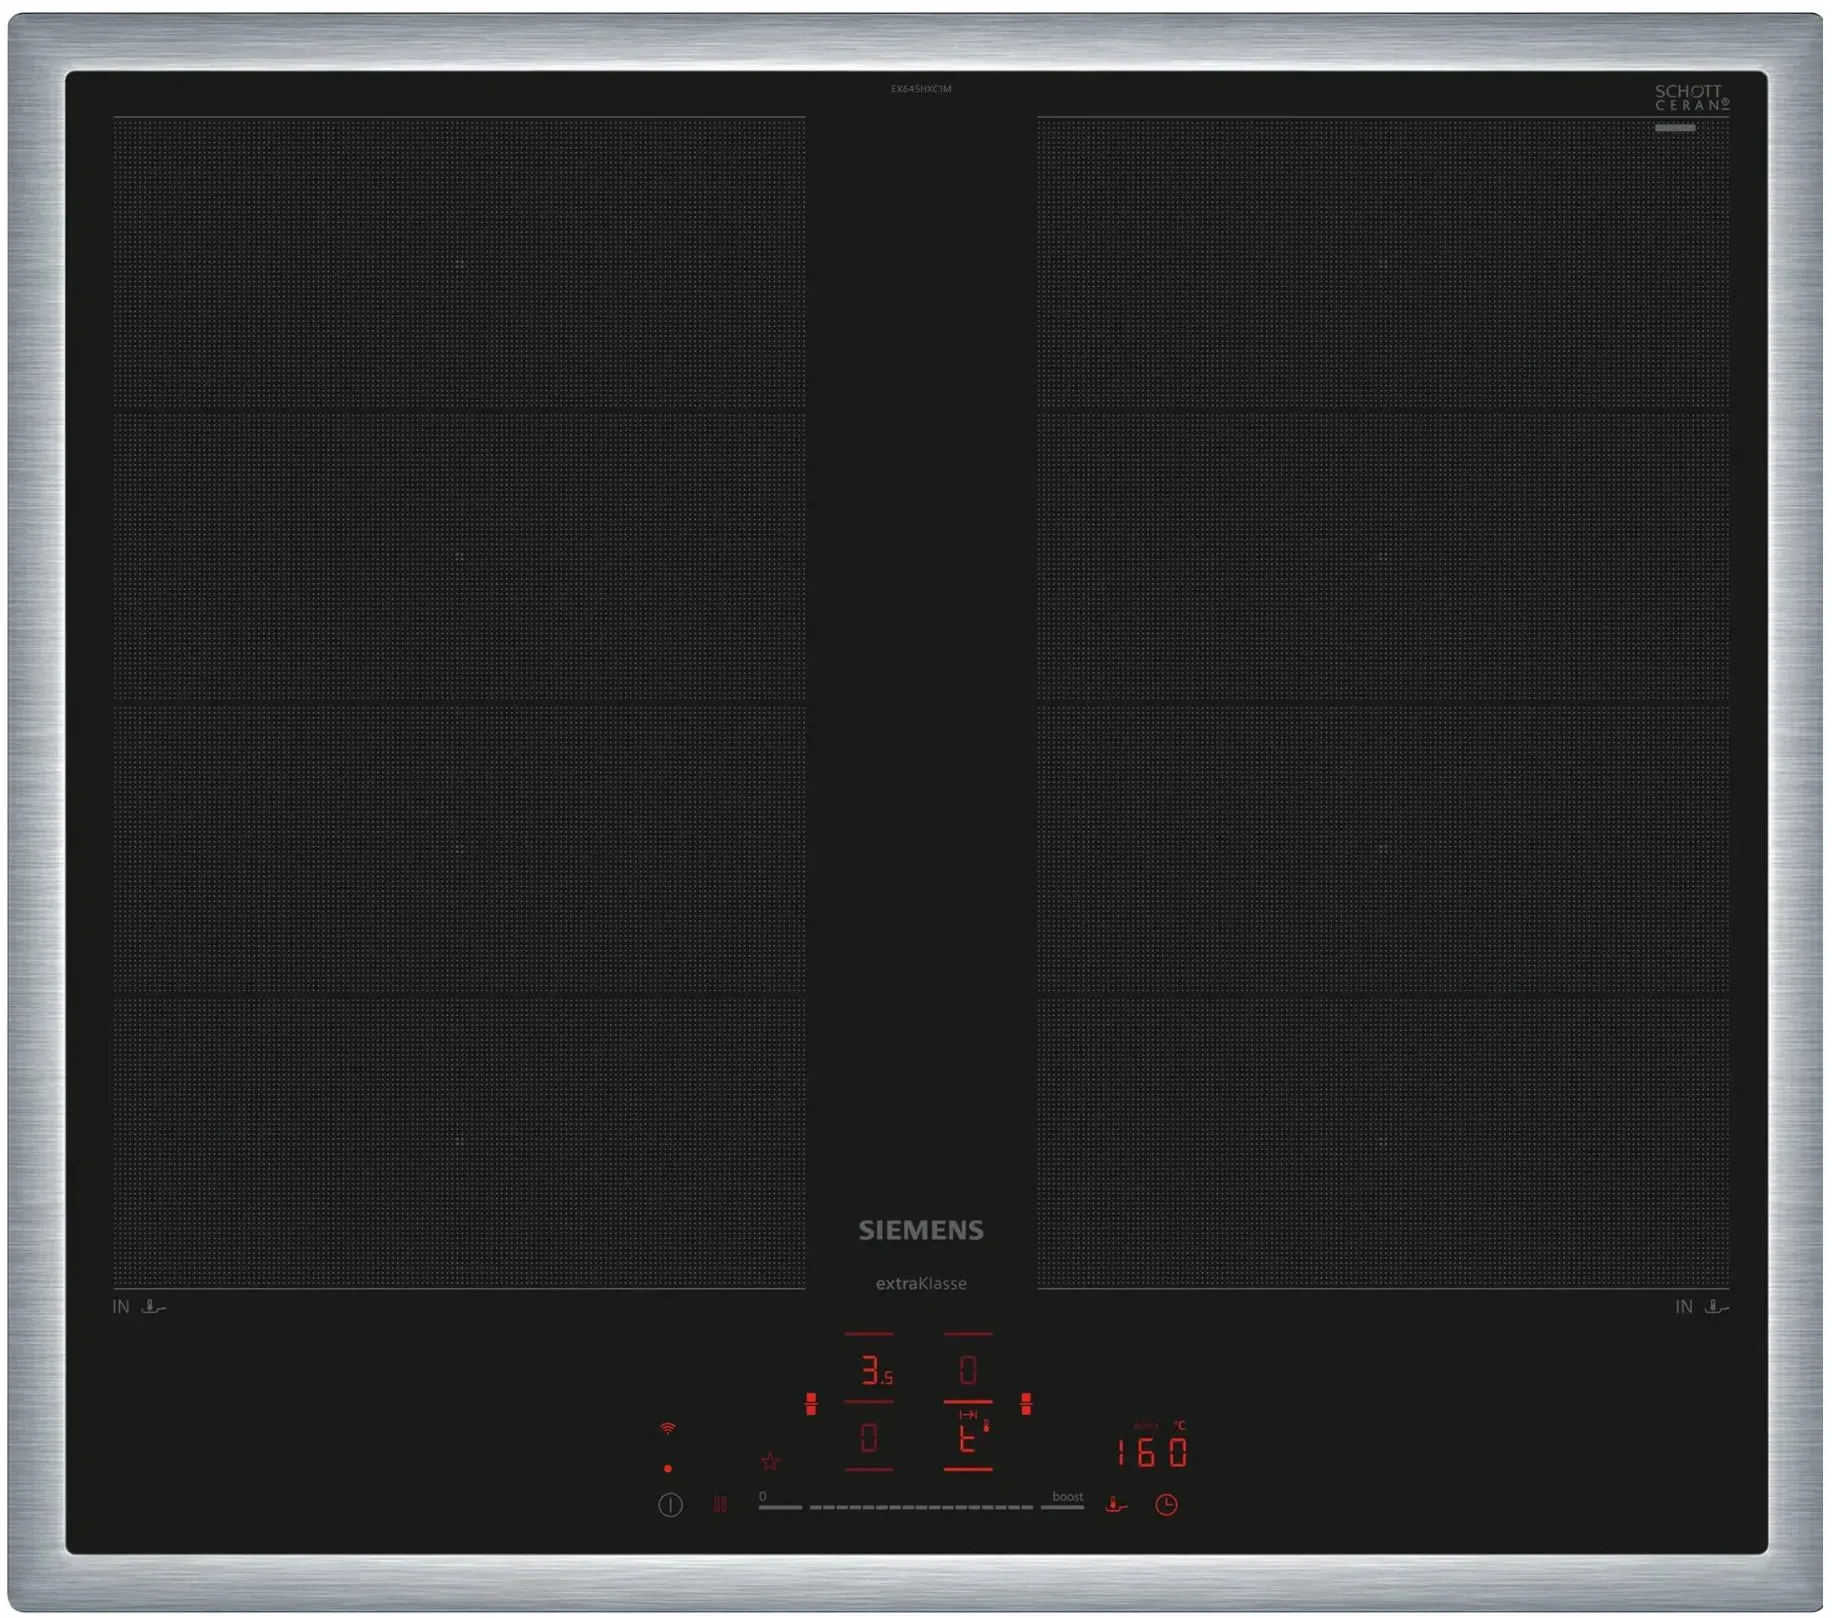
Task: Touch the 0 end of the power slider
Action: (780, 1506)
